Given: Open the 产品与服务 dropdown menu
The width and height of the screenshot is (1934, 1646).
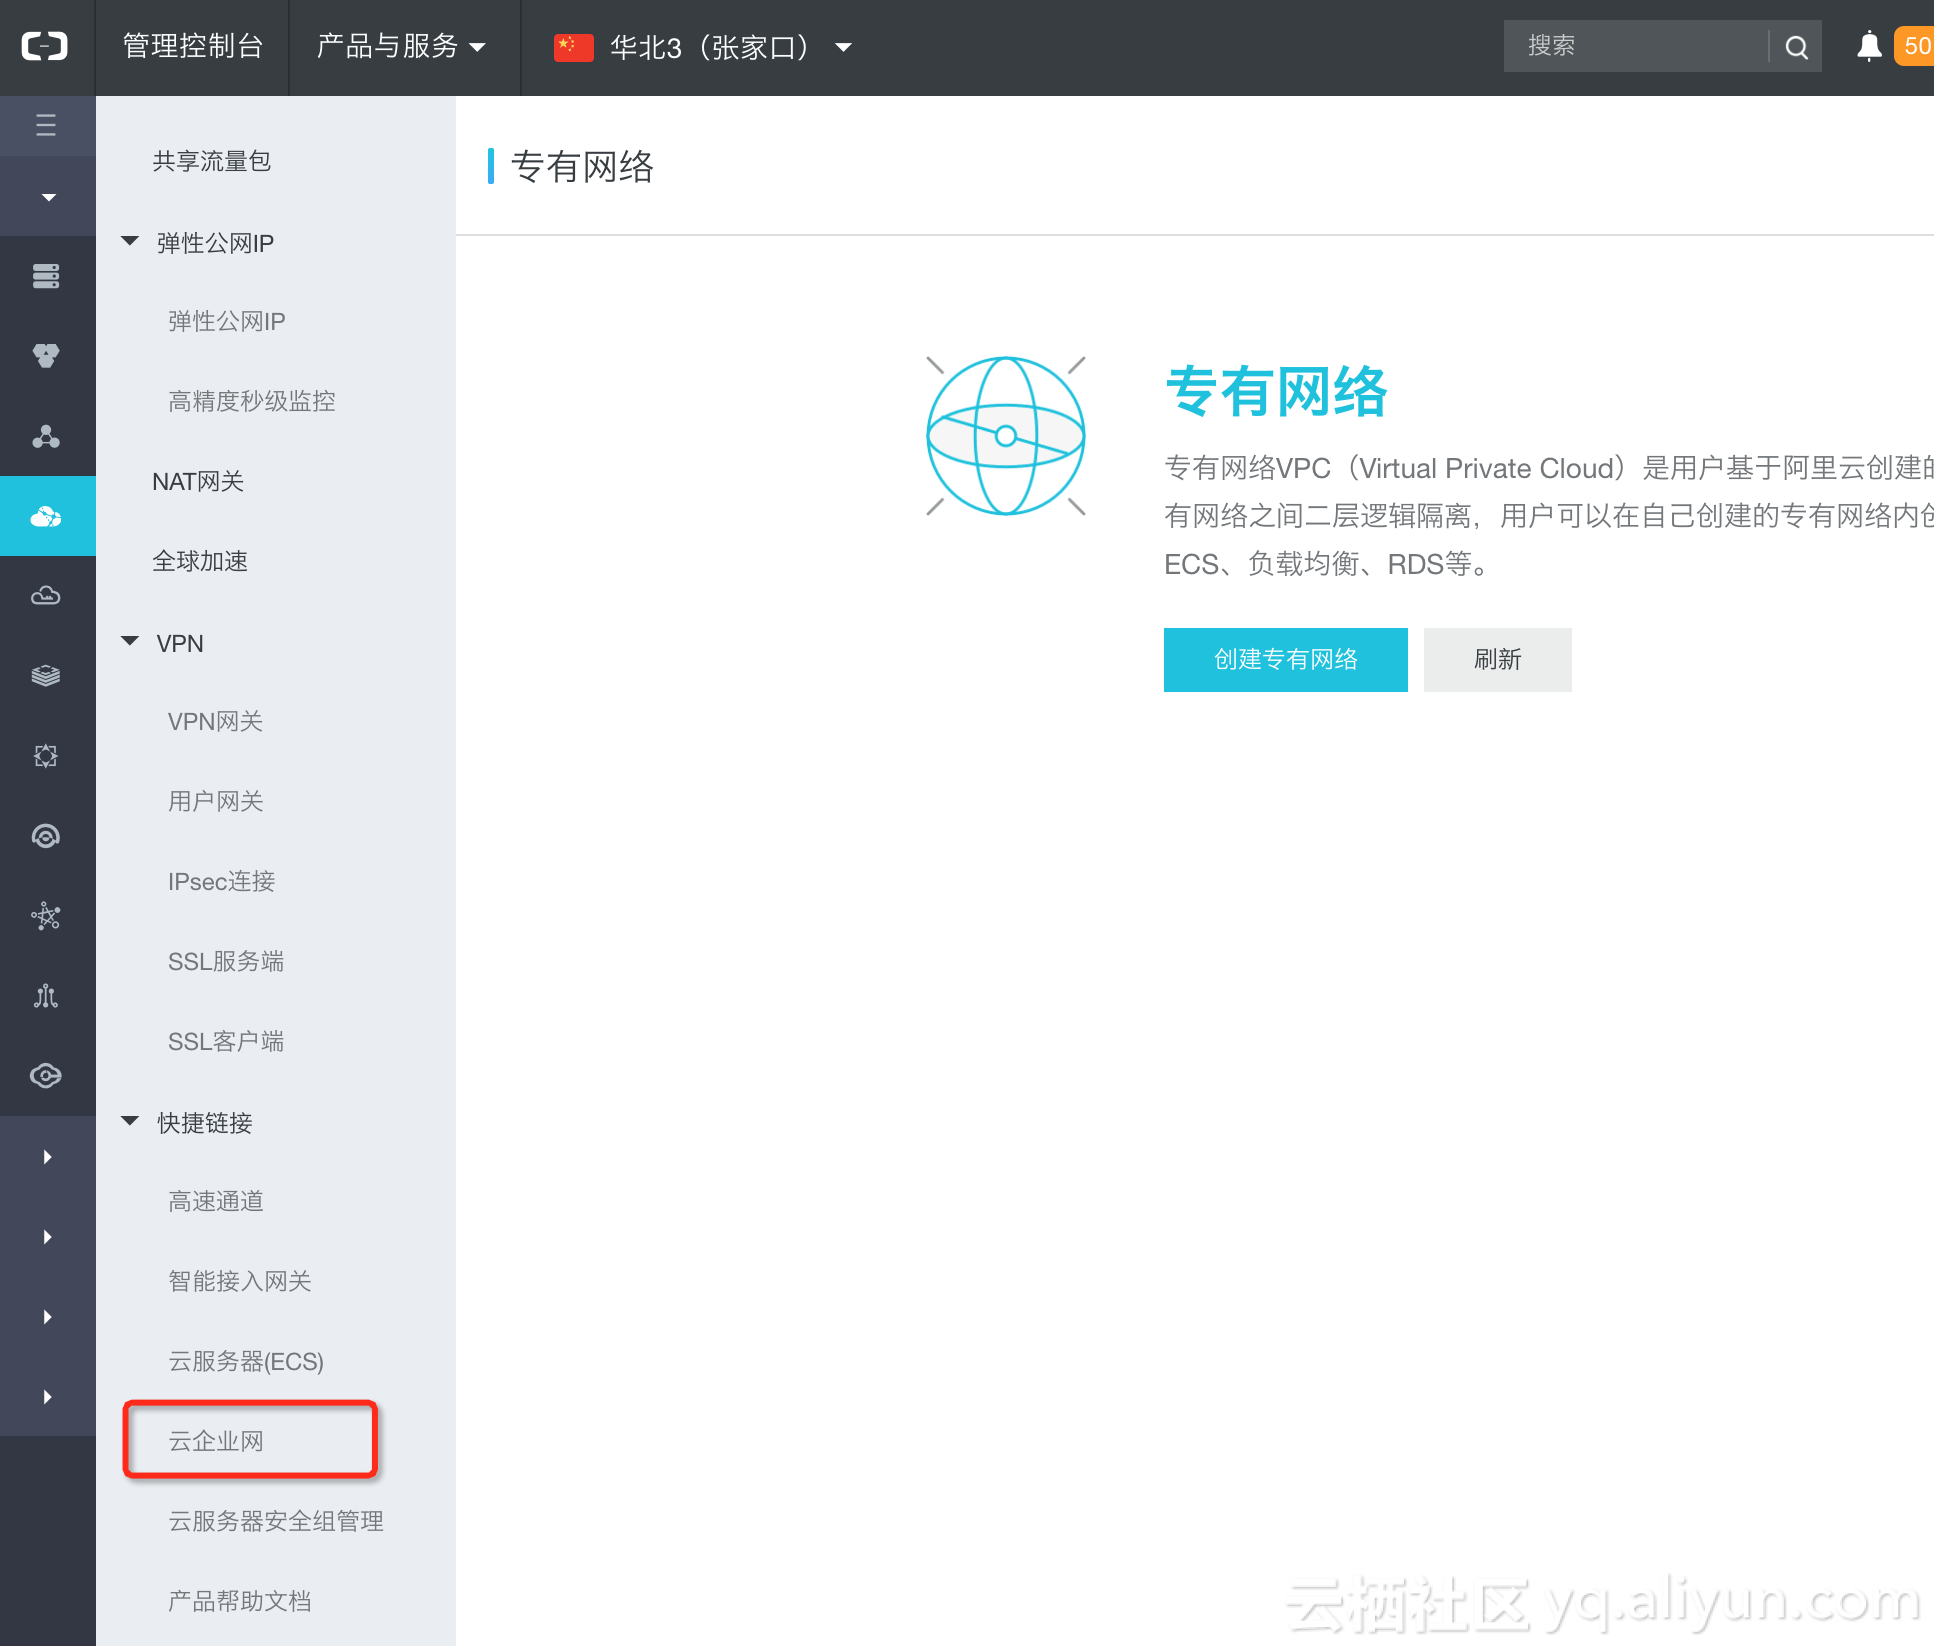Looking at the screenshot, I should pyautogui.click(x=401, y=47).
